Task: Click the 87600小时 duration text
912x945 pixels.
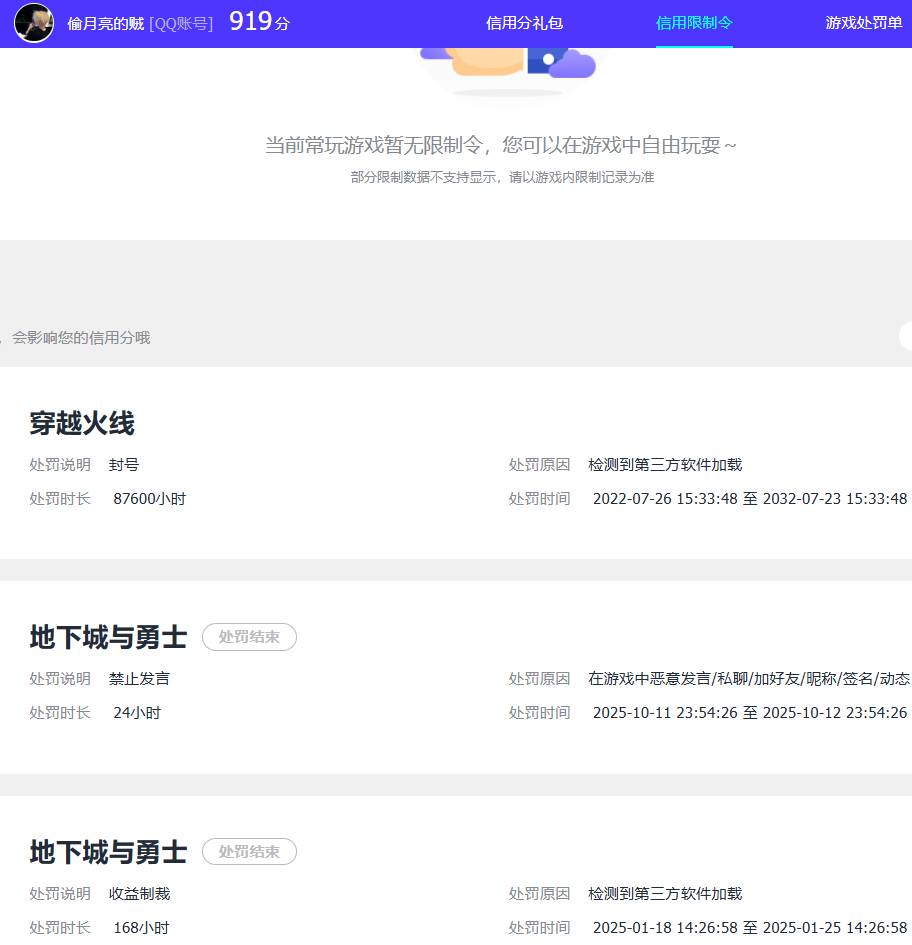Action: click(150, 498)
